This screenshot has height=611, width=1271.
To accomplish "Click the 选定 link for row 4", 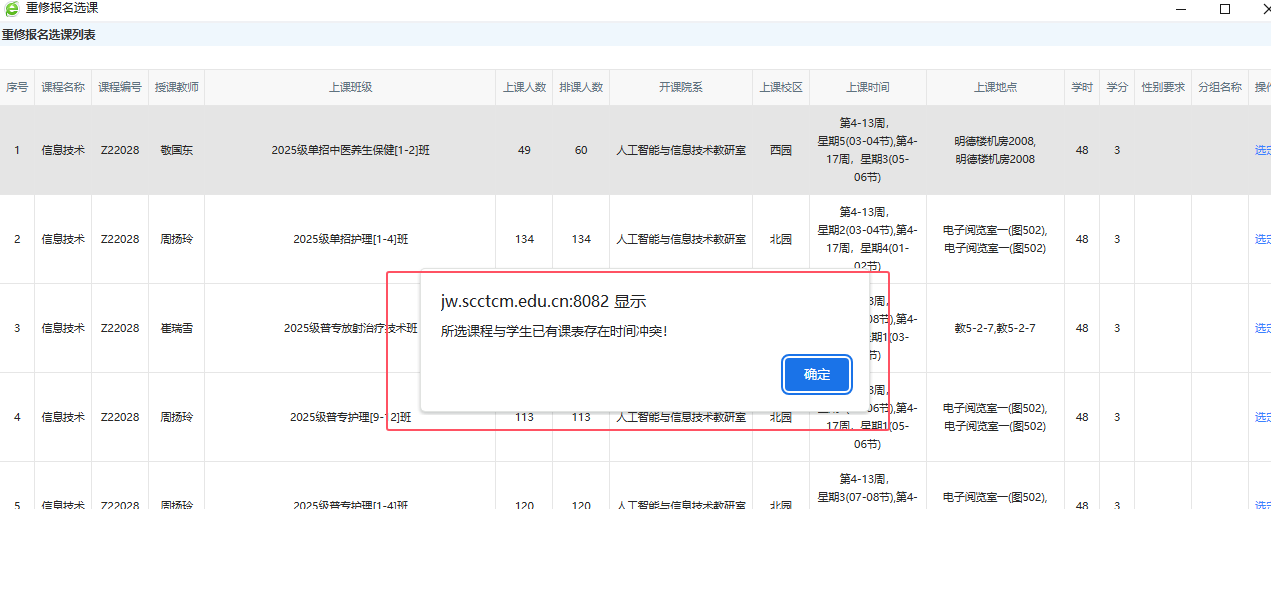I will [x=1262, y=417].
